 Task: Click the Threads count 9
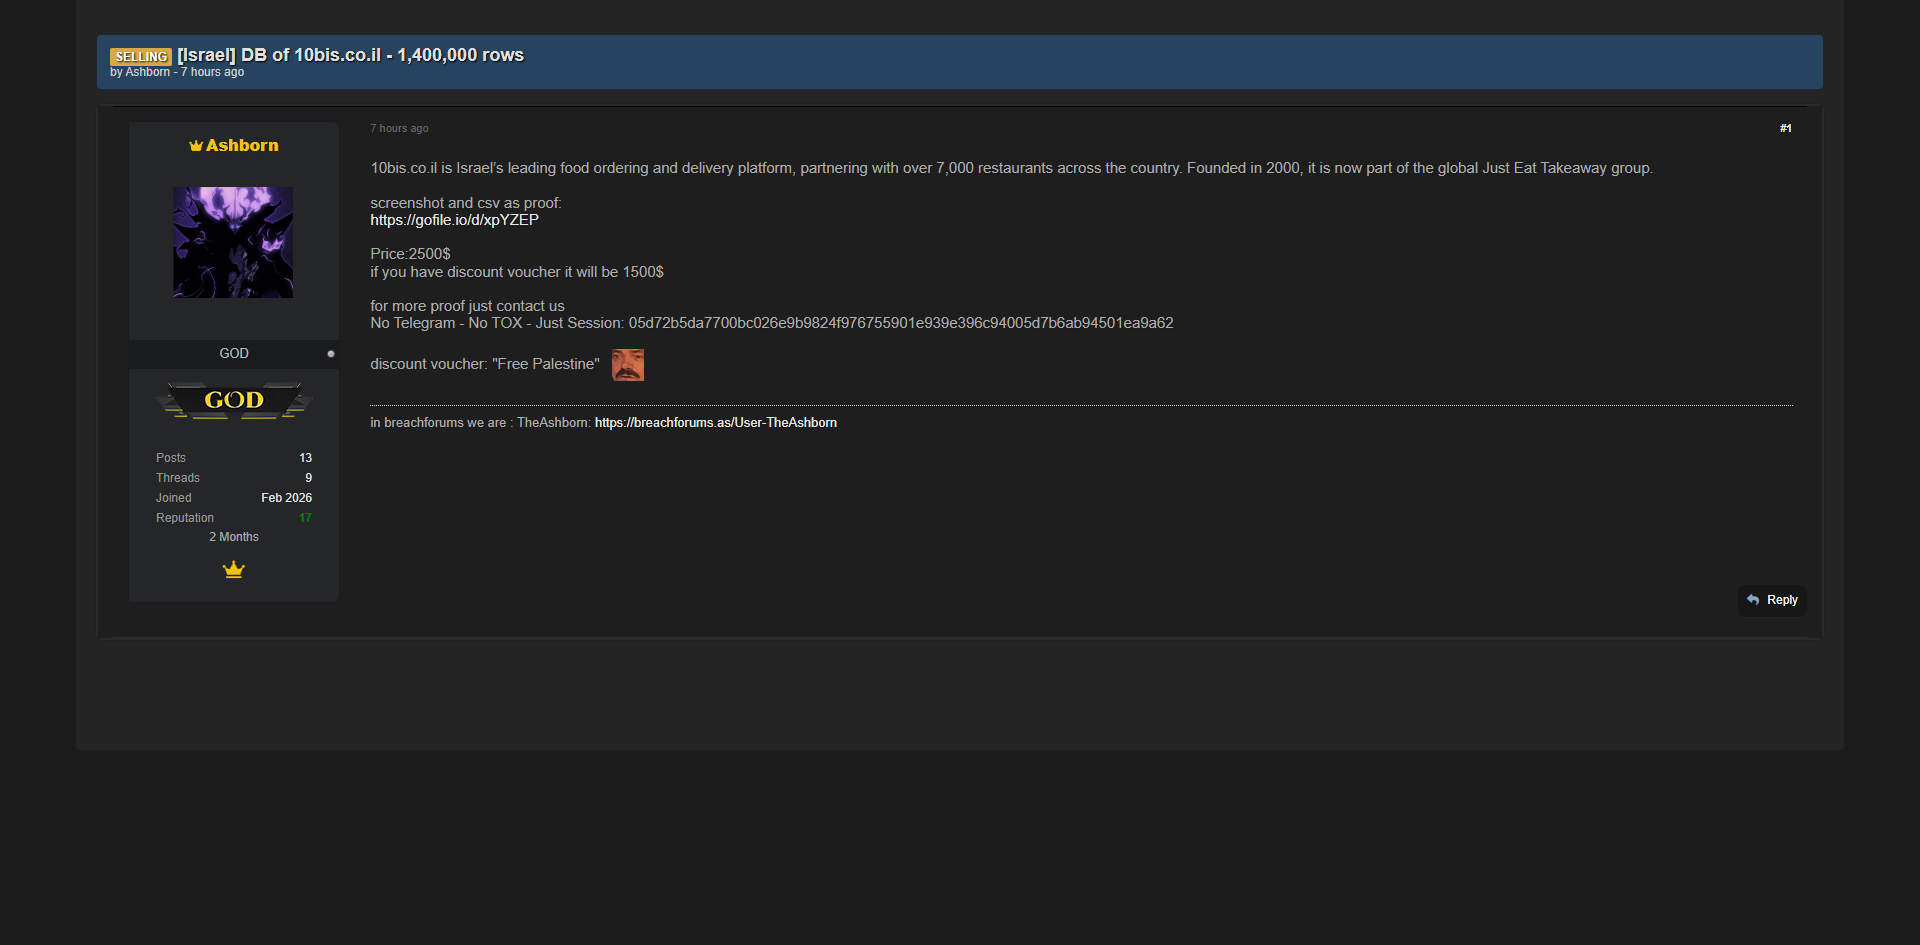click(308, 478)
